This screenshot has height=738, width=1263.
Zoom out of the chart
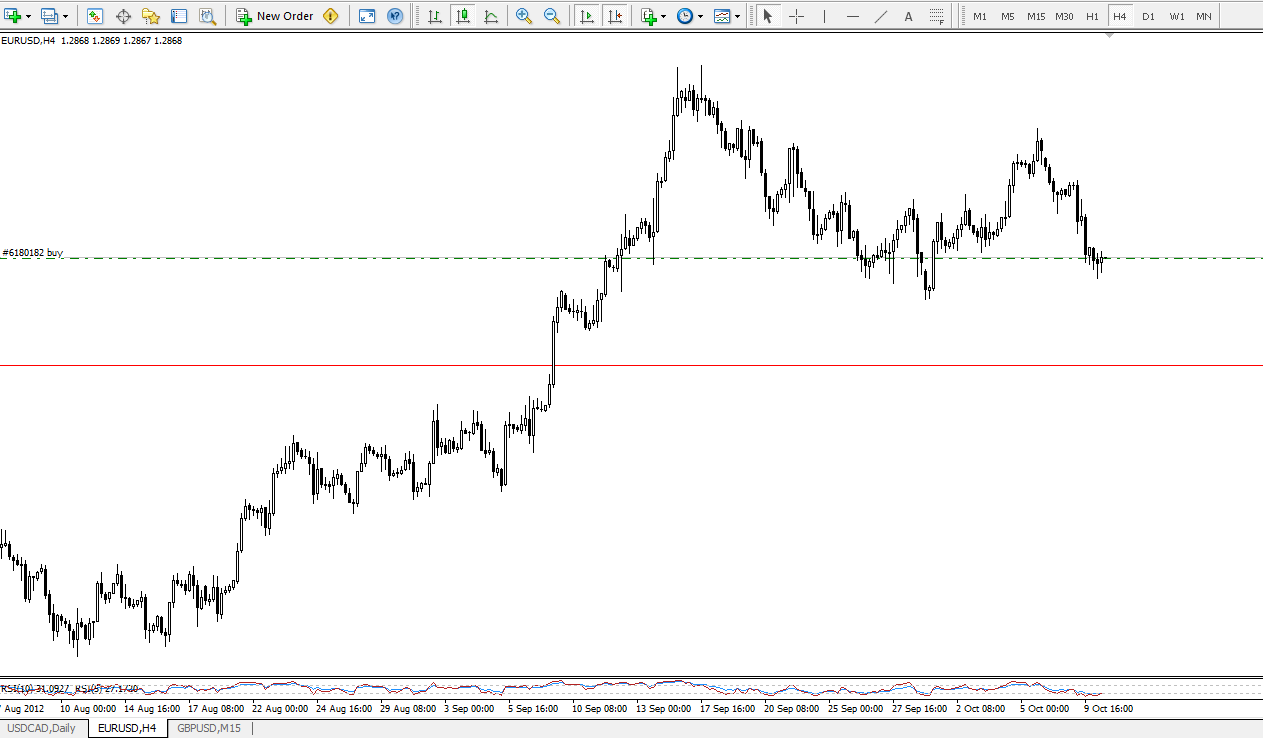(552, 16)
